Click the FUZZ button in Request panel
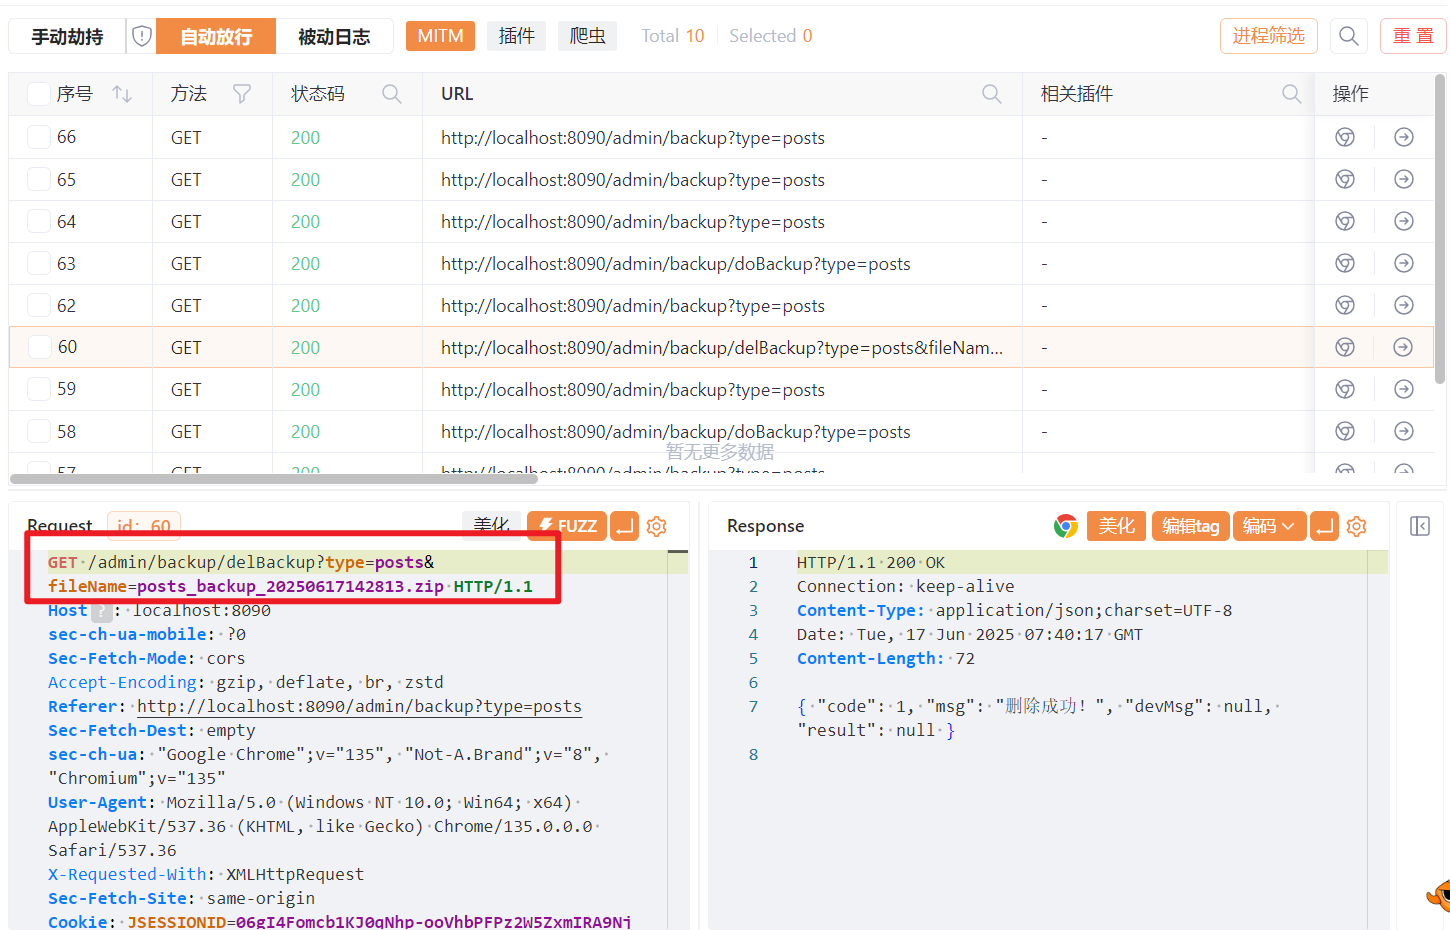This screenshot has width=1450, height=930. [567, 526]
